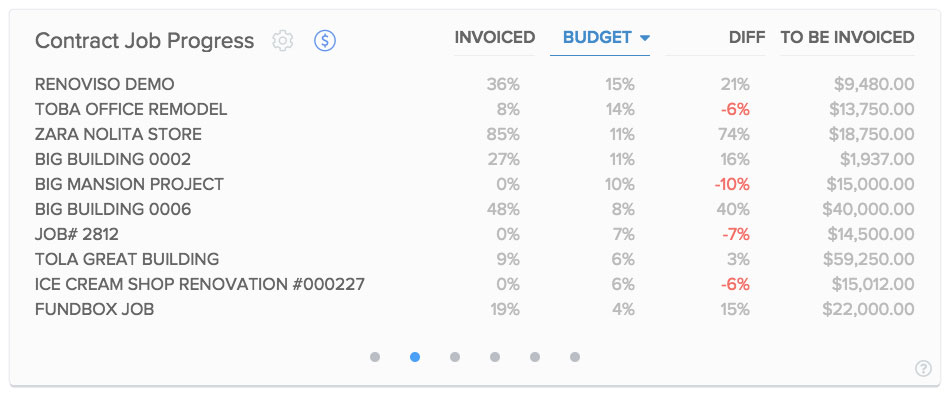Image resolution: width=949 pixels, height=396 pixels.
Task: Select the active second pagination dot
Action: (415, 357)
